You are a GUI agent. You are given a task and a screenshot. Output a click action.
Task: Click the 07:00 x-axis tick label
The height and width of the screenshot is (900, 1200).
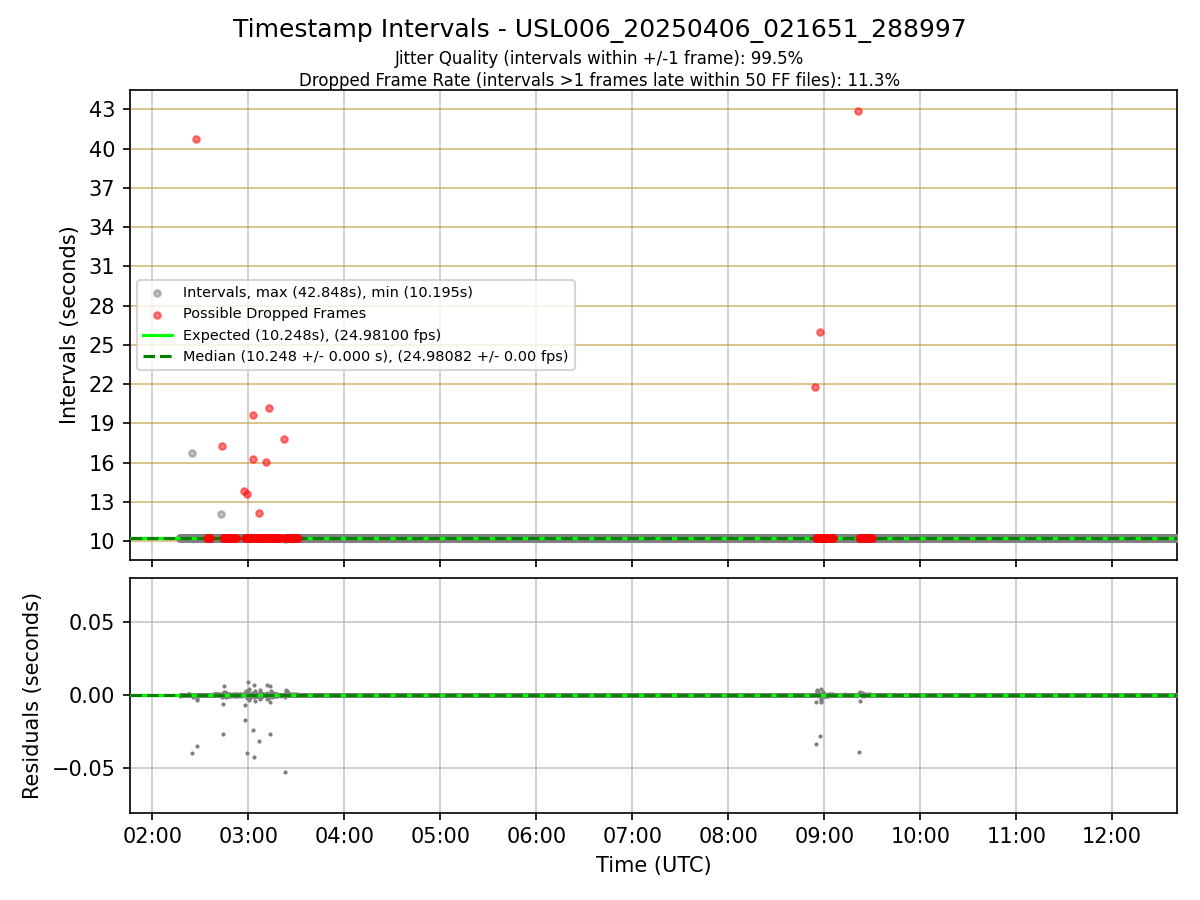[632, 836]
